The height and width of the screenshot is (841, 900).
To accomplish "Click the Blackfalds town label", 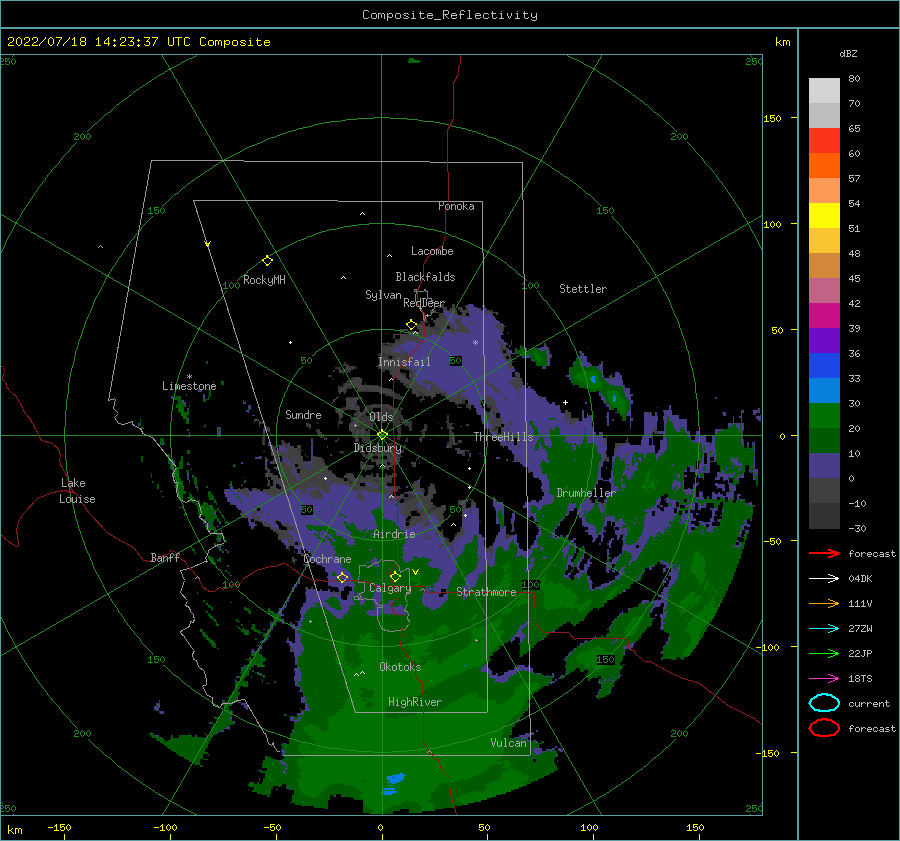I will coord(425,277).
